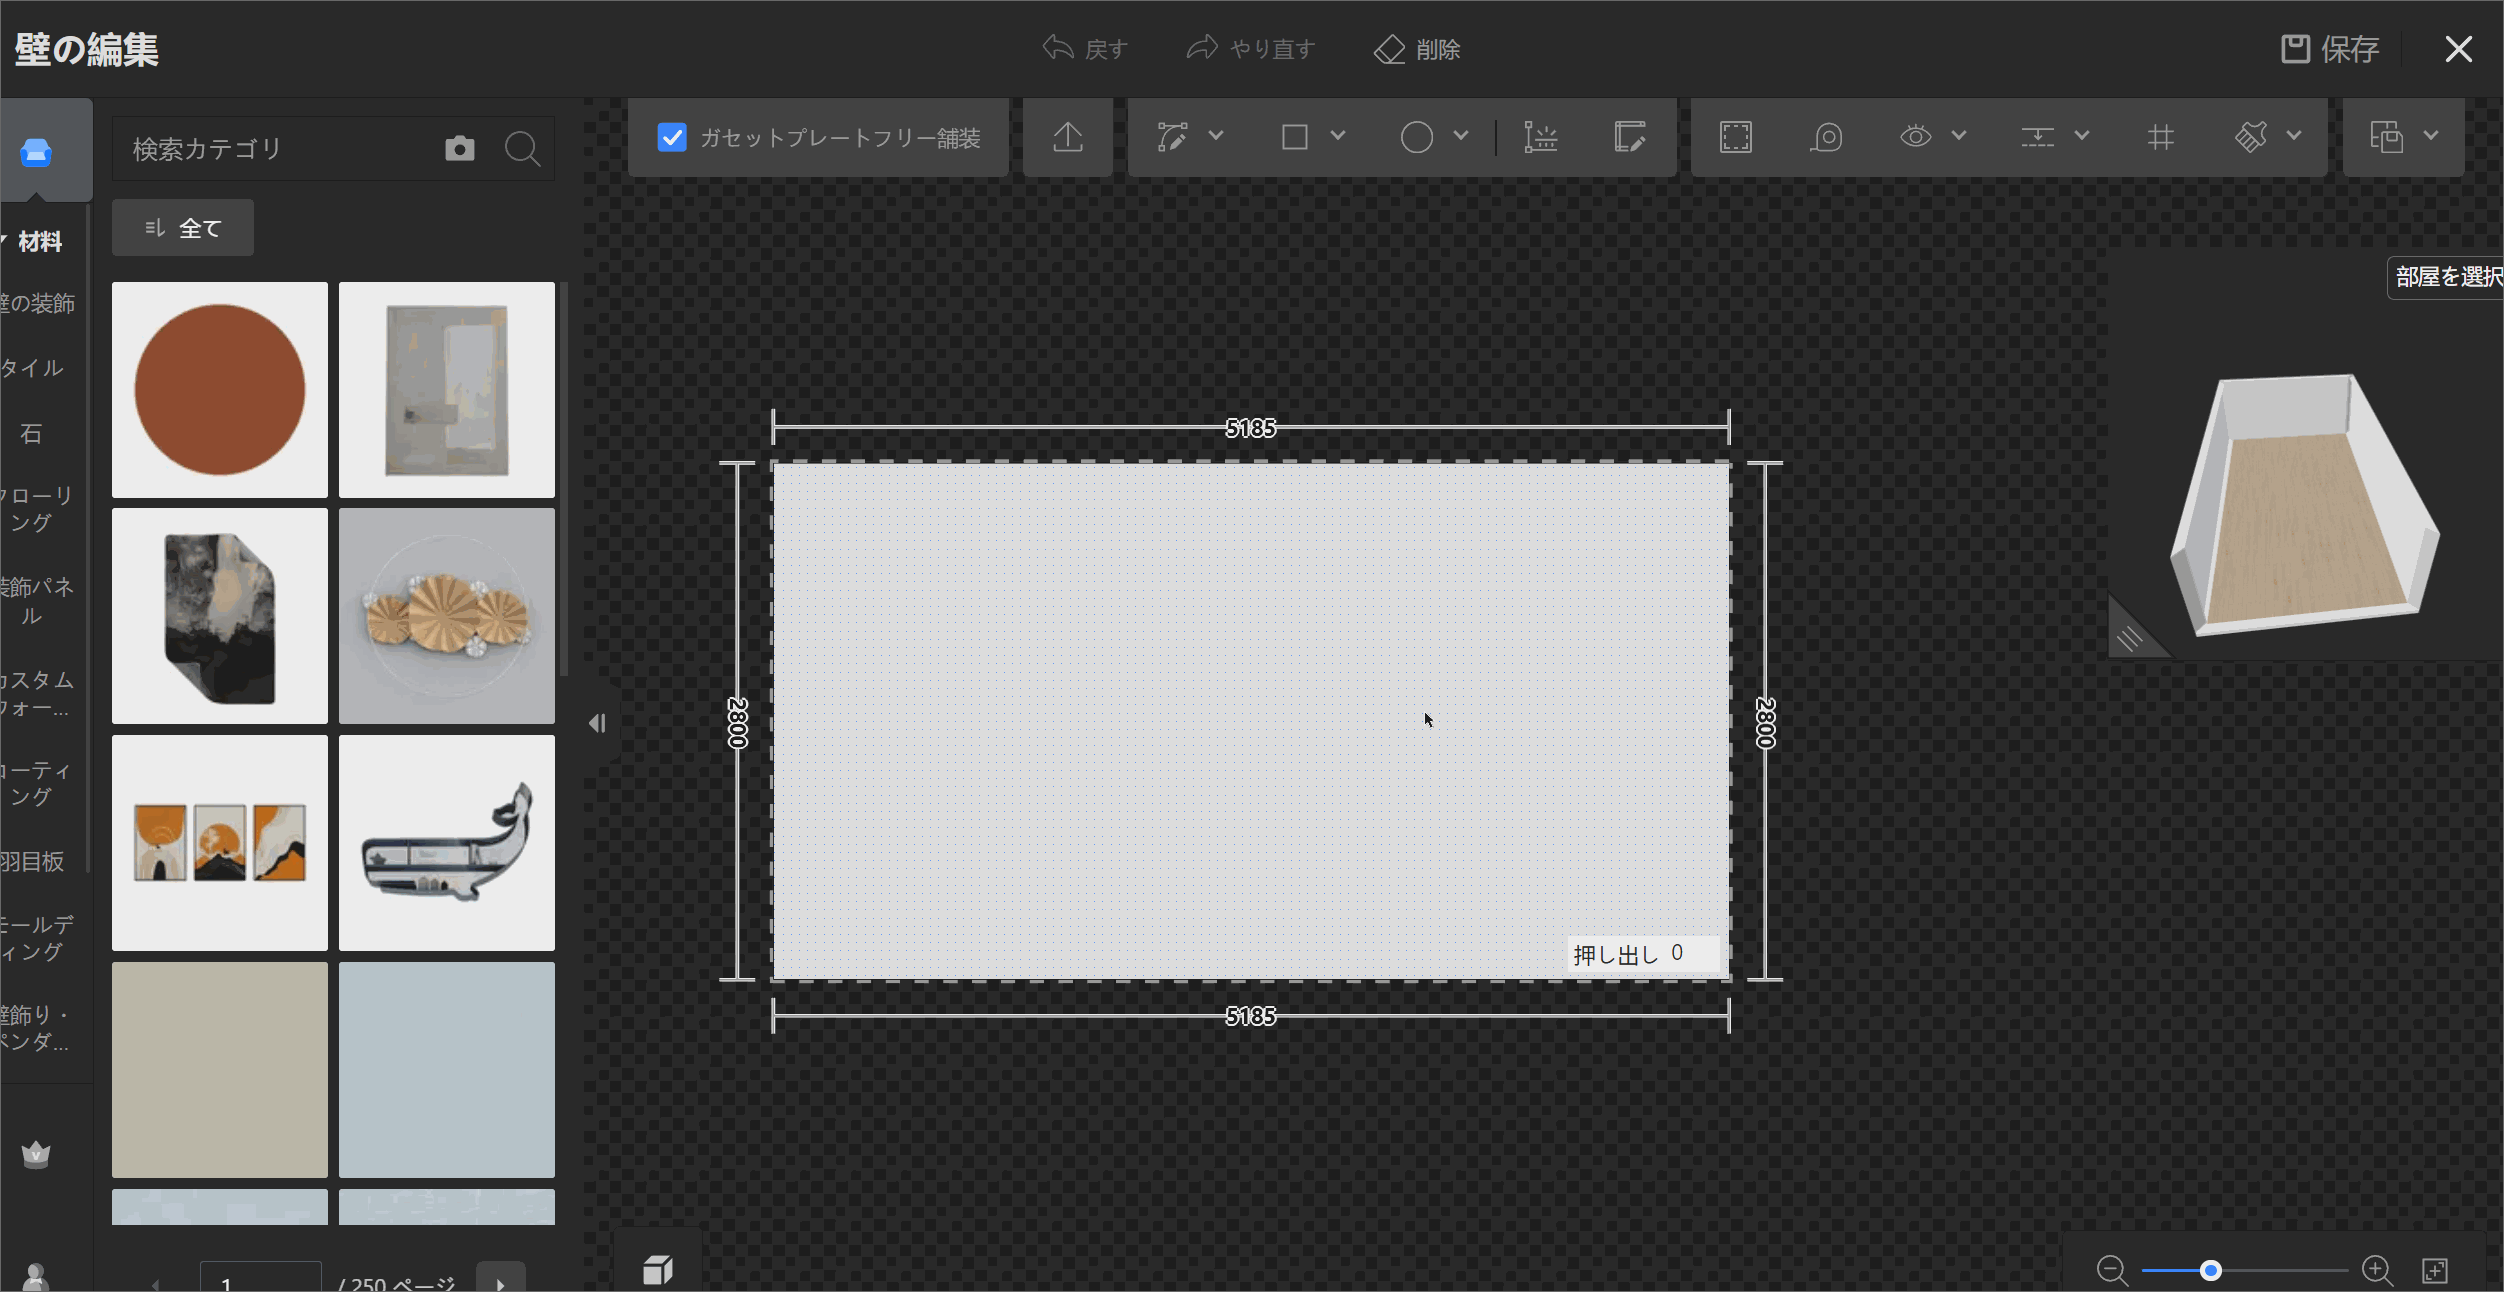The height and width of the screenshot is (1292, 2504).
Task: Toggle the eye visibility icon
Action: click(x=1915, y=136)
